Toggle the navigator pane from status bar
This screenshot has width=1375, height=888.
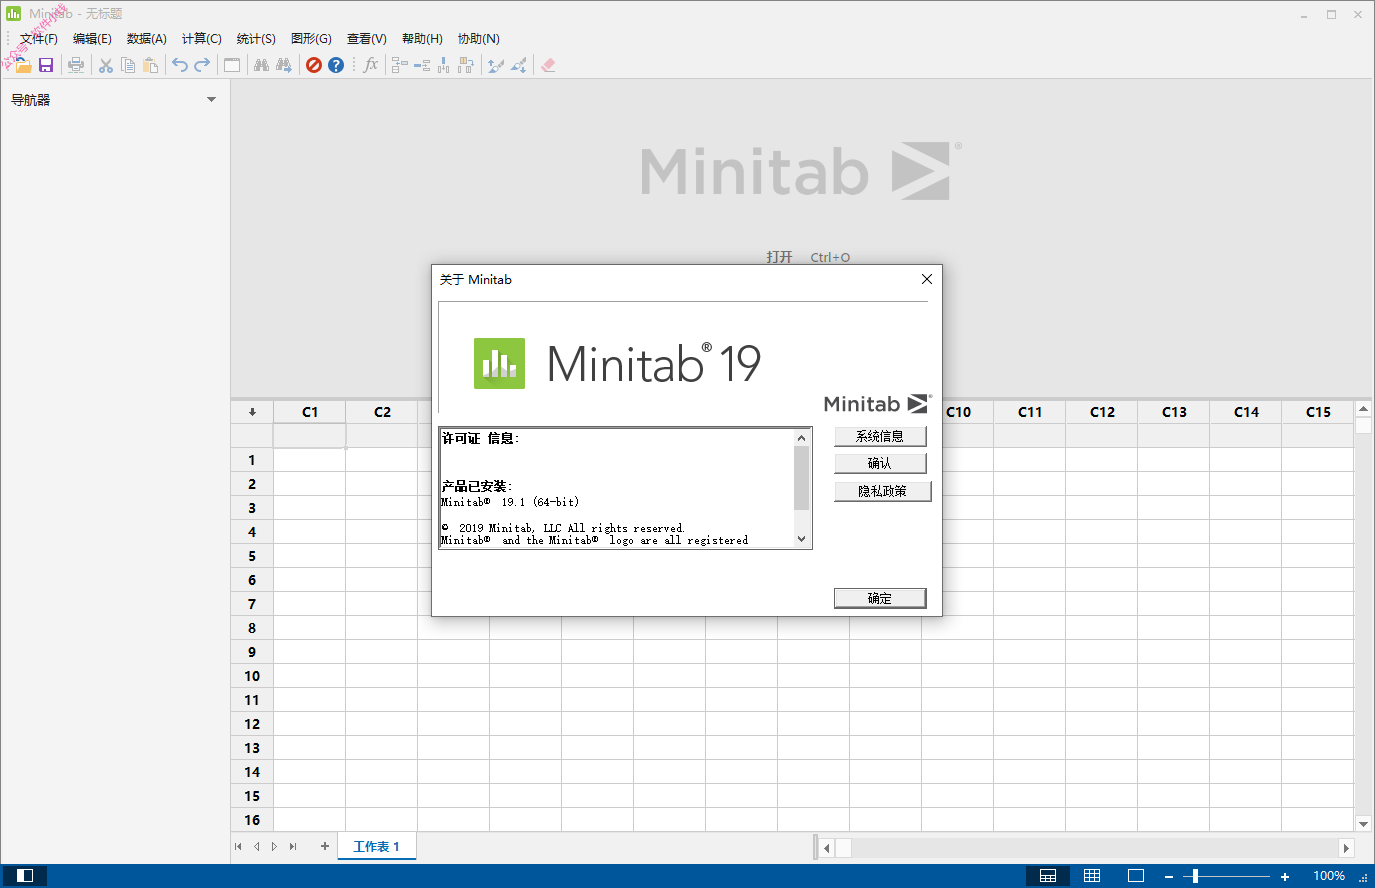[x=25, y=876]
